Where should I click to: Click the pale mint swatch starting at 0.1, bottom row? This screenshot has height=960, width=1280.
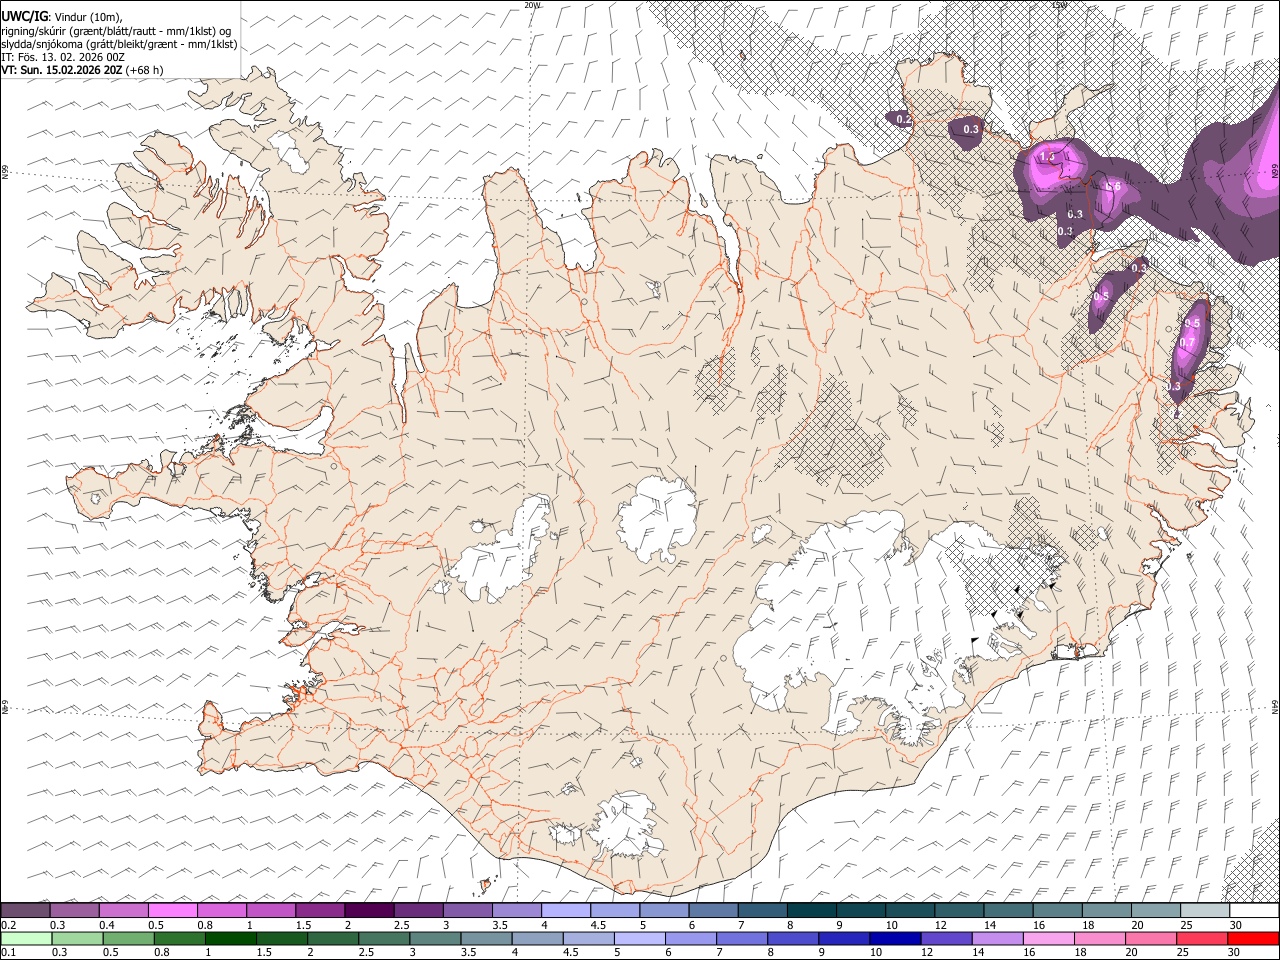[x=25, y=939]
